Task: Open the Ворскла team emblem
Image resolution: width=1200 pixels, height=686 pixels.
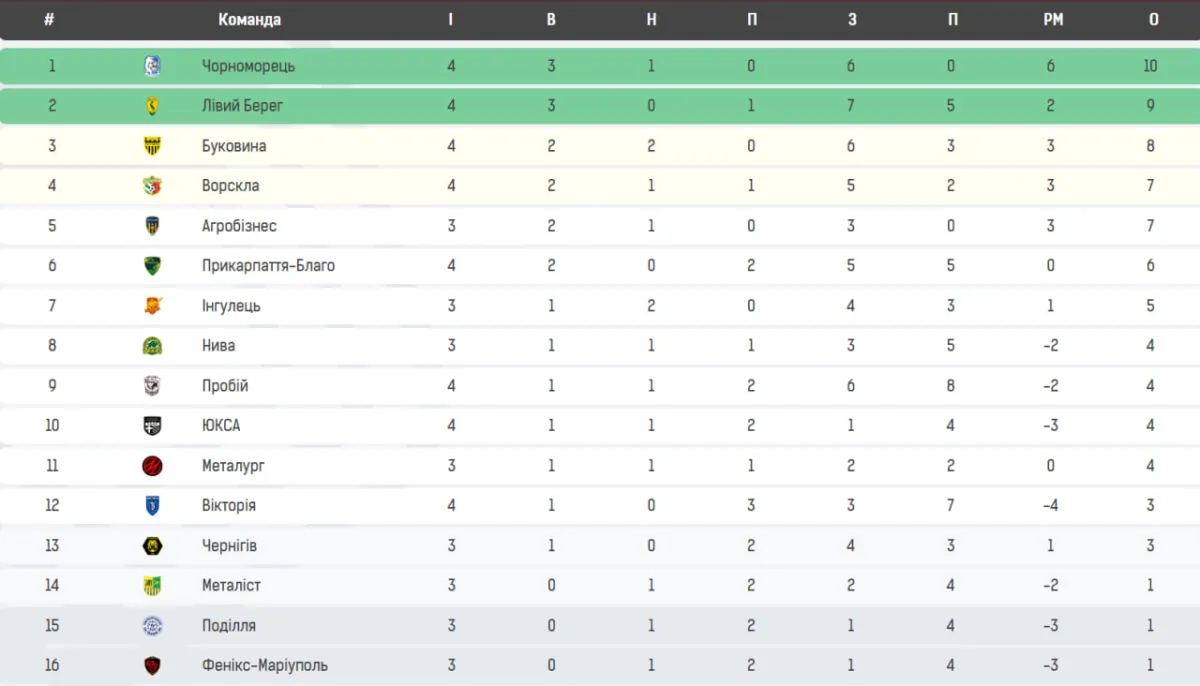Action: point(152,186)
